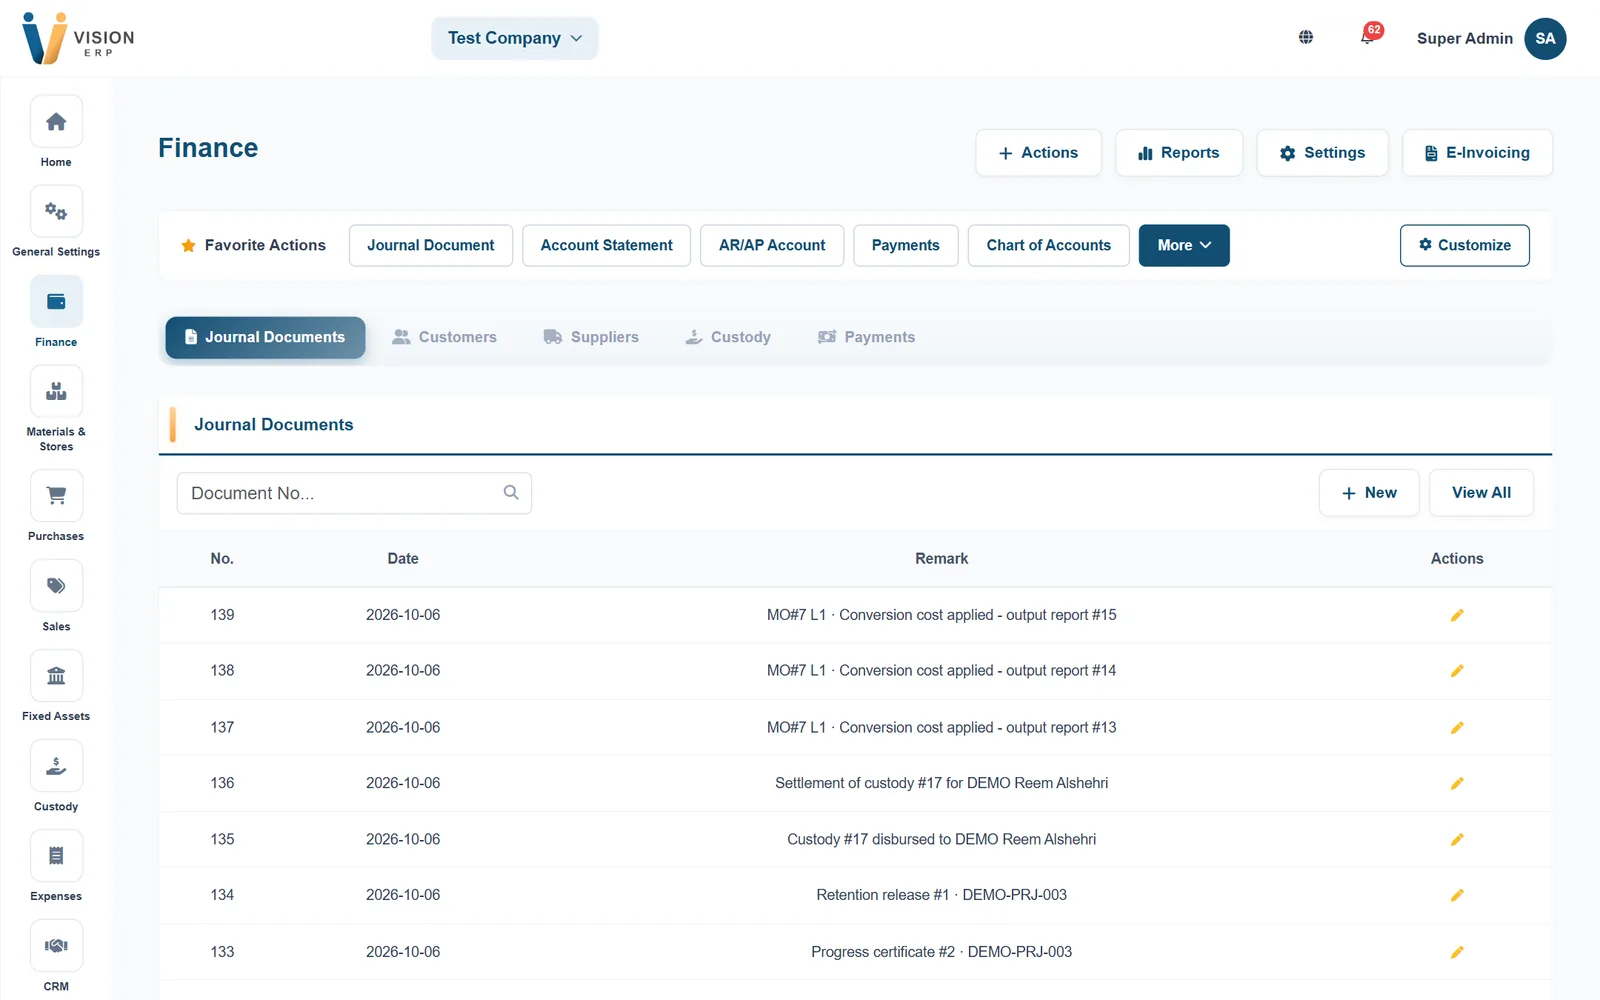This screenshot has height=1000, width=1600.
Task: Open the Expenses receipt icon
Action: [56, 856]
